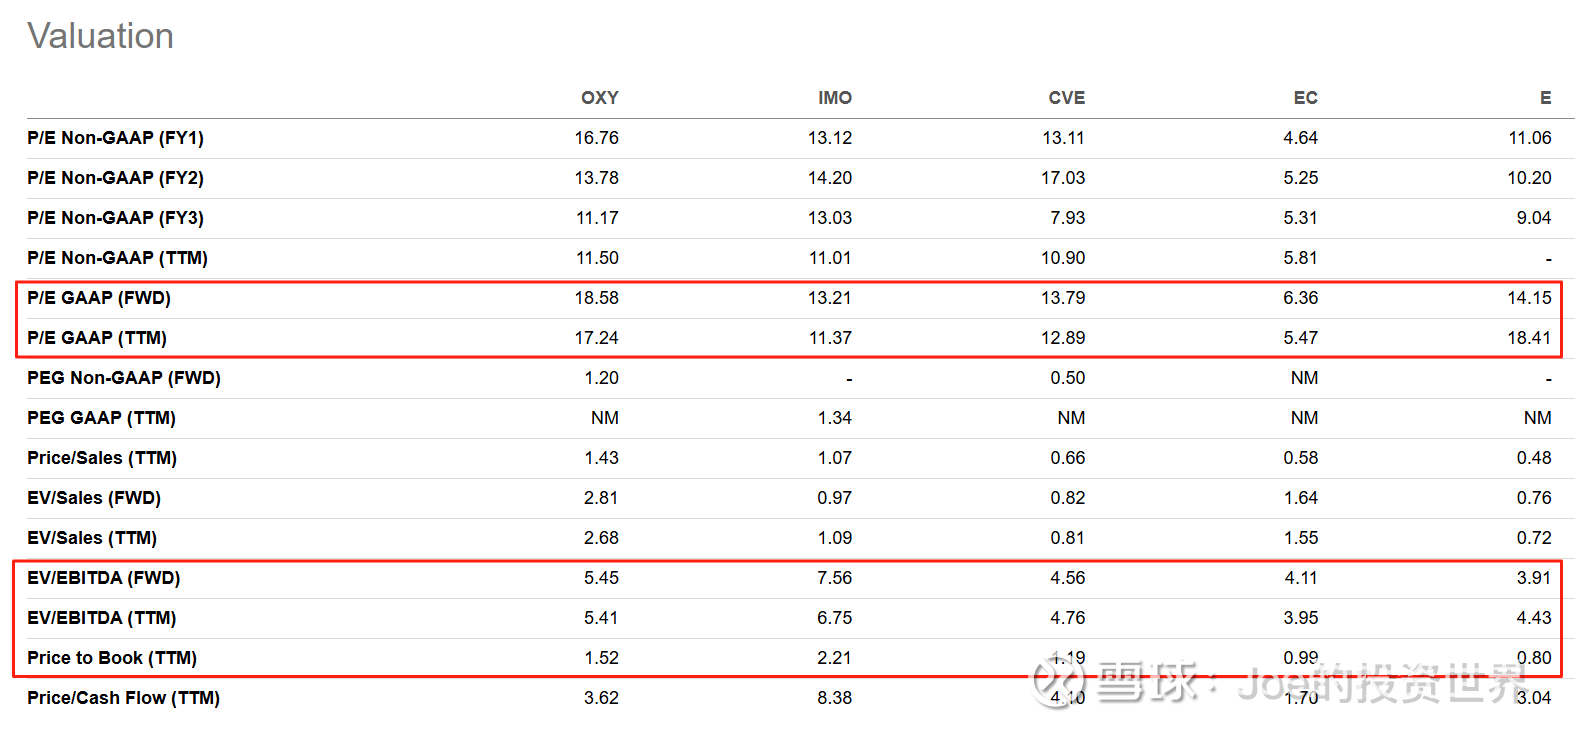Click EC FY1 P/E value 4.64
Viewport: 1575px width, 731px height.
(x=1301, y=138)
